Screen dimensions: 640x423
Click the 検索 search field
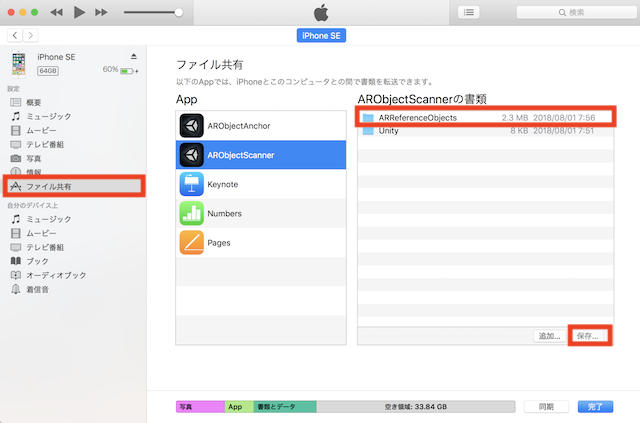coord(576,12)
